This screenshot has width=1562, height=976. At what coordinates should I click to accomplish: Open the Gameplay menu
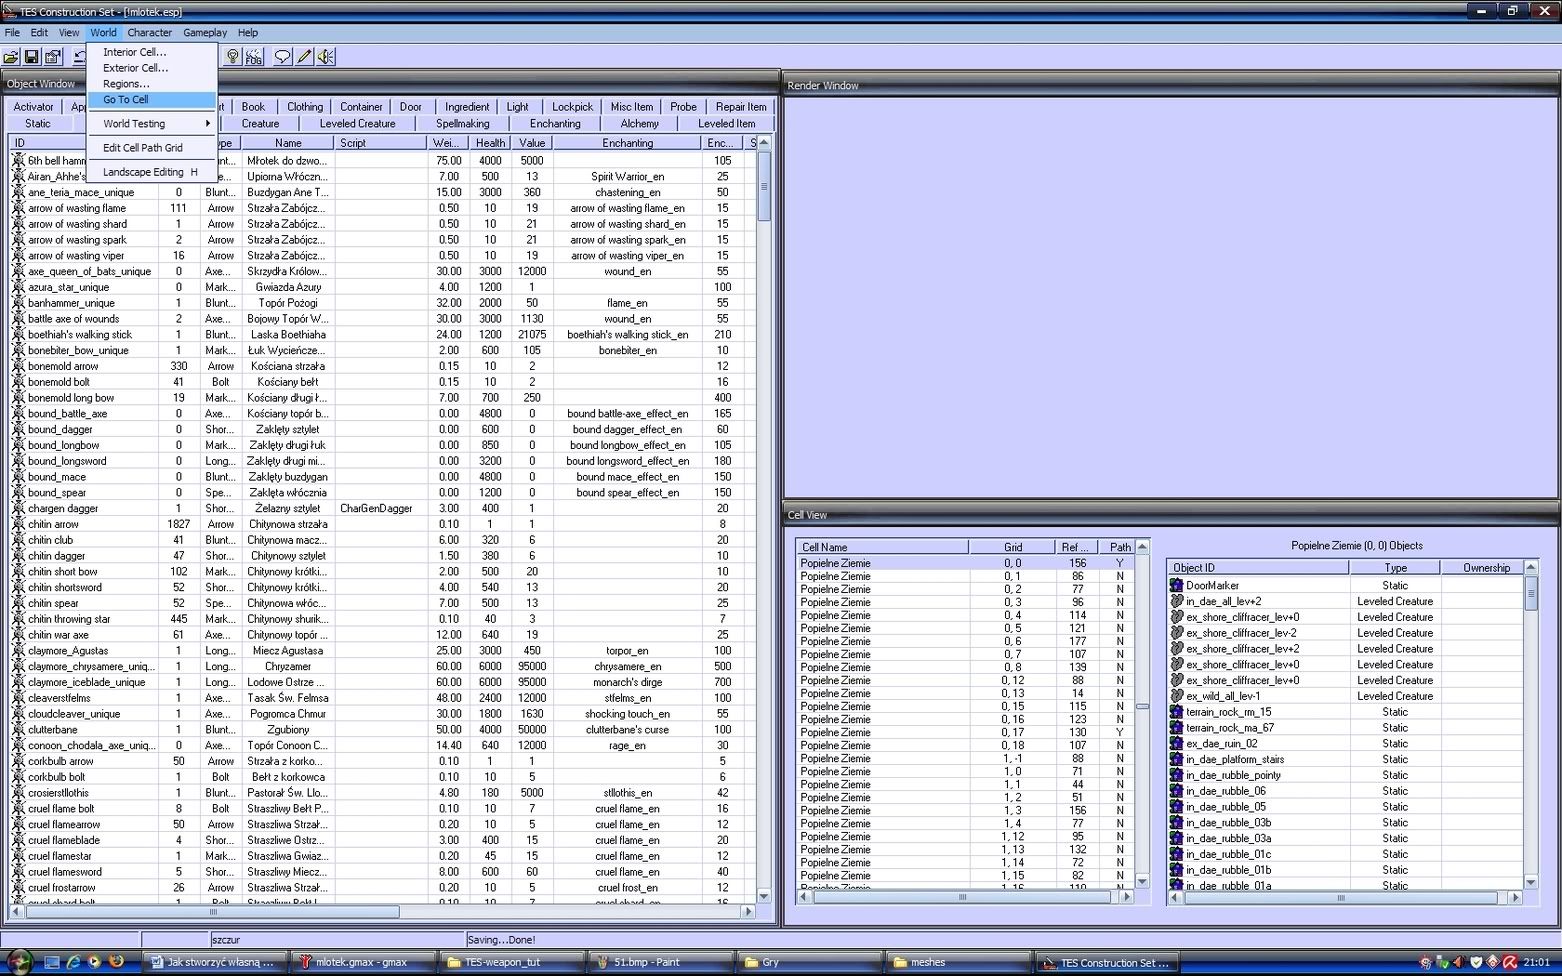[205, 32]
